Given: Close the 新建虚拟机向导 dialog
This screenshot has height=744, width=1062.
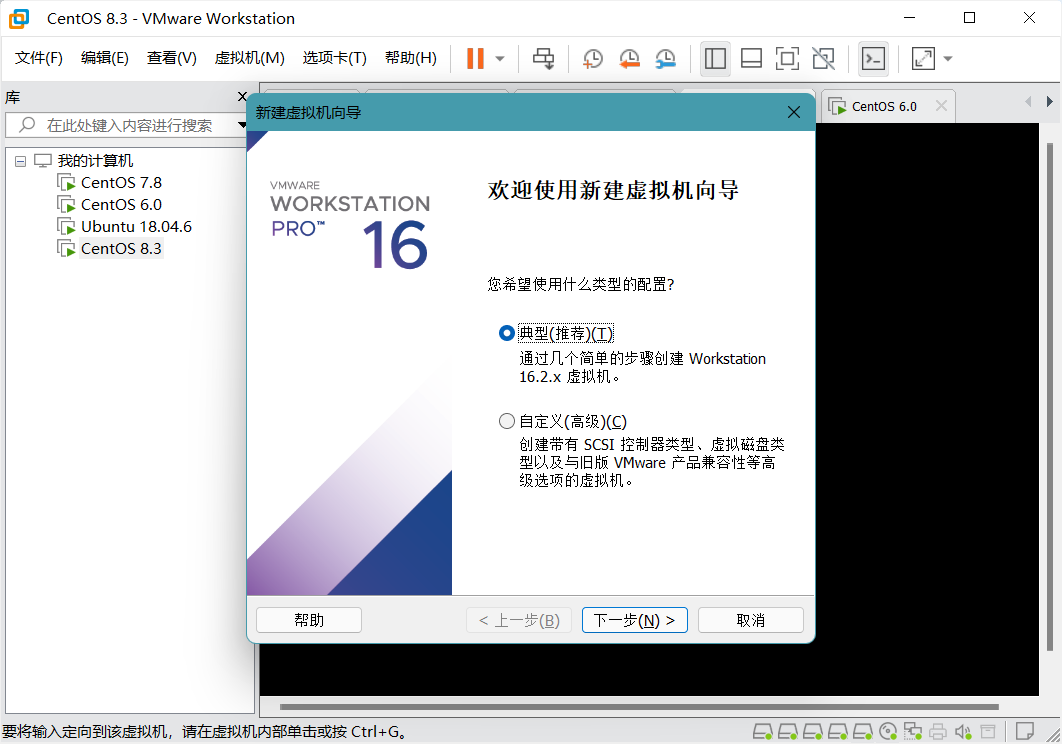Looking at the screenshot, I should [x=794, y=112].
